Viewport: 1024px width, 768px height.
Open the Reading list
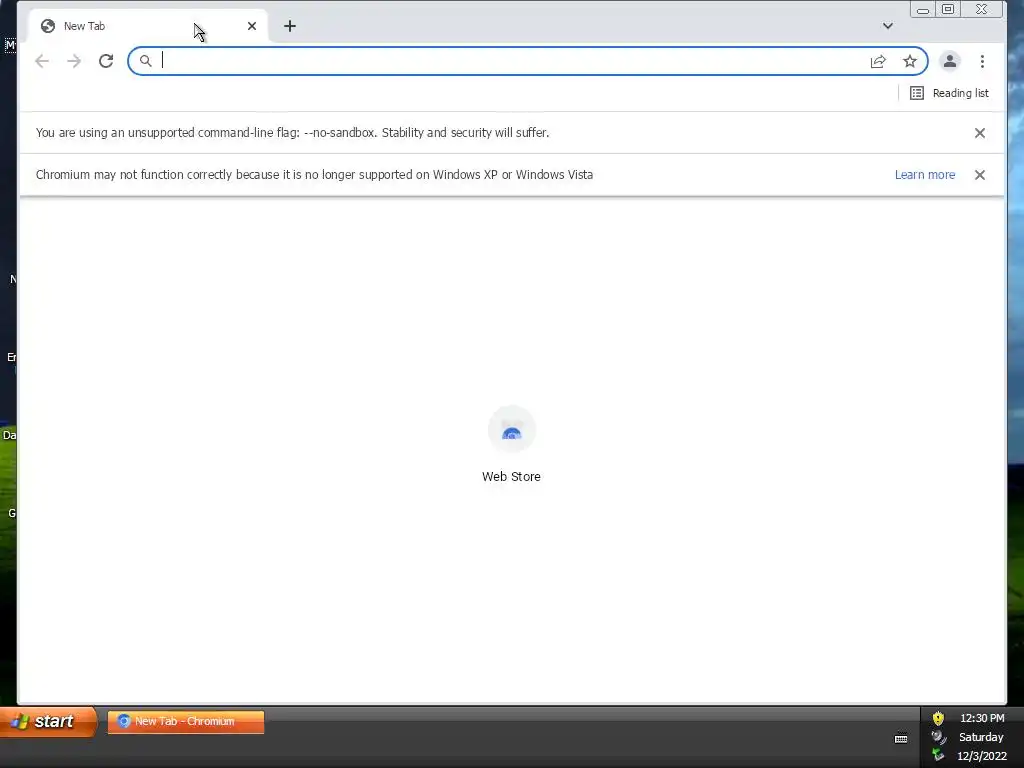point(949,93)
